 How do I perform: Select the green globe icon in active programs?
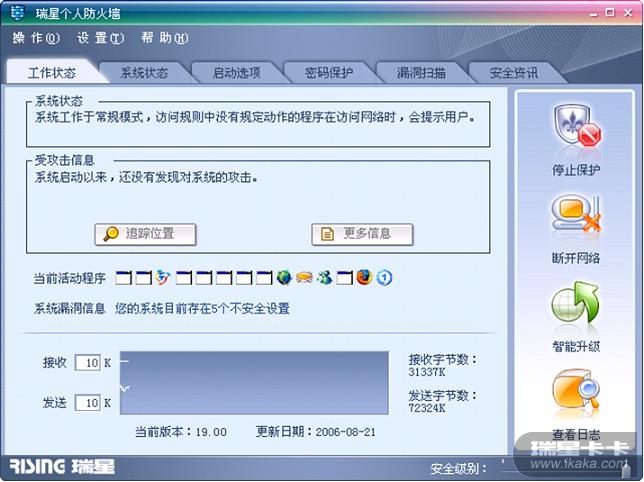pyautogui.click(x=284, y=278)
